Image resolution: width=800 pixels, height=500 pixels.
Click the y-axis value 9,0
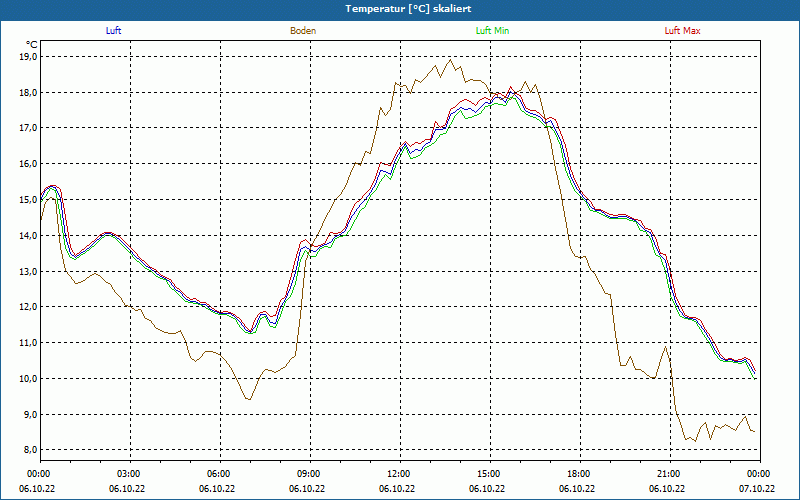(31, 414)
